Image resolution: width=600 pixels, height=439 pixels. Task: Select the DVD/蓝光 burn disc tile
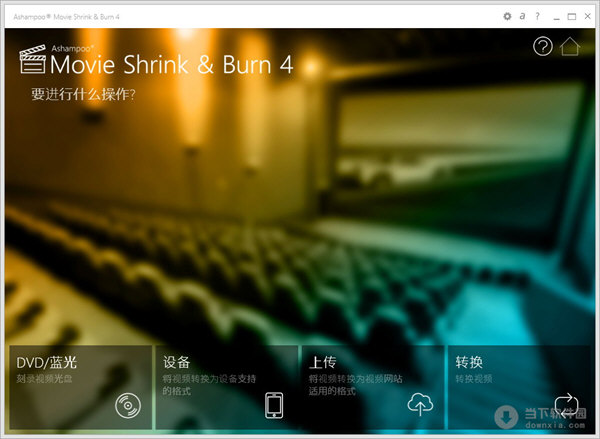(81, 387)
